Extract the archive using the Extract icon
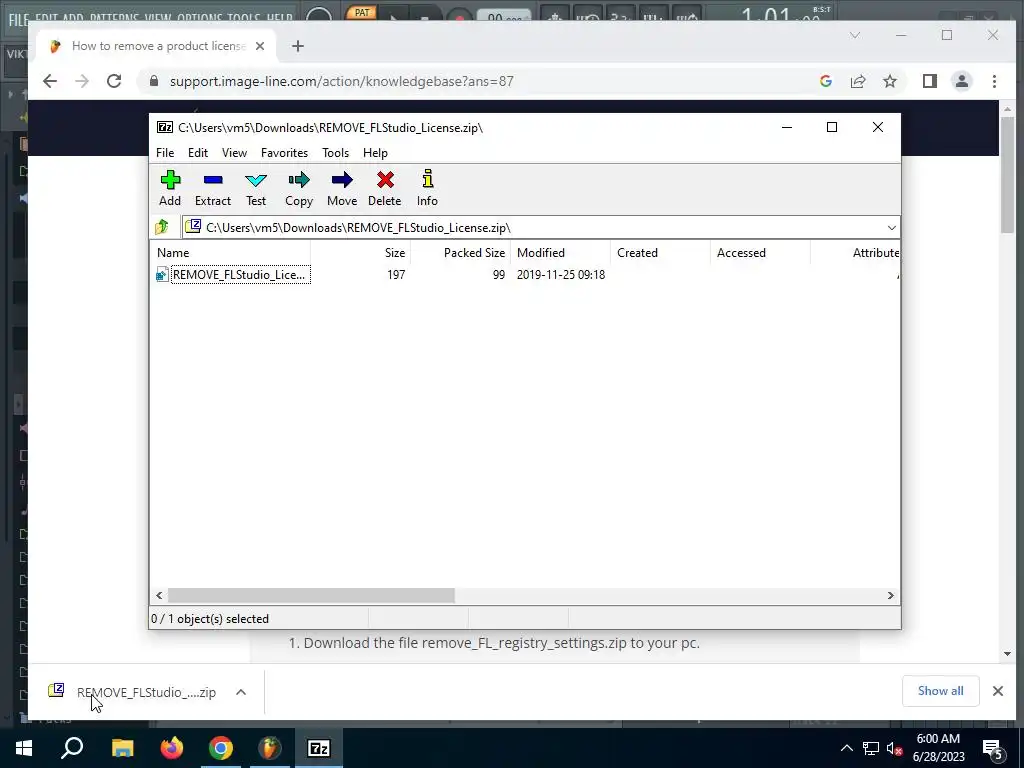 213,188
